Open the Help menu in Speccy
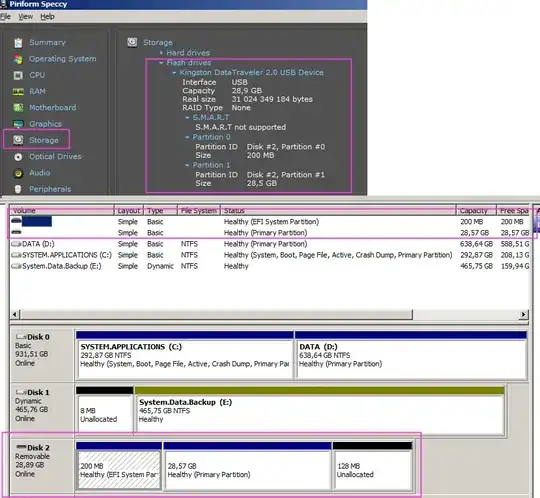This screenshot has height=498, width=540. (x=47, y=17)
